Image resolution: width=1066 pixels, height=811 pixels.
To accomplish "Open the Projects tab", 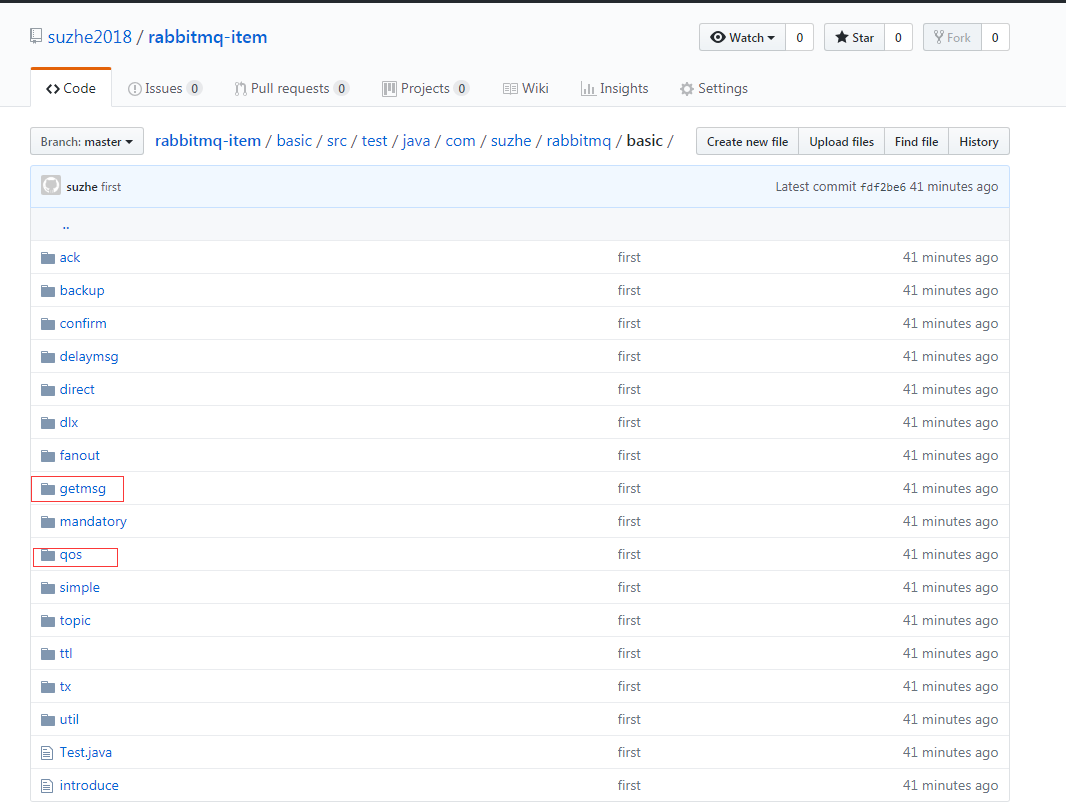I will 426,88.
